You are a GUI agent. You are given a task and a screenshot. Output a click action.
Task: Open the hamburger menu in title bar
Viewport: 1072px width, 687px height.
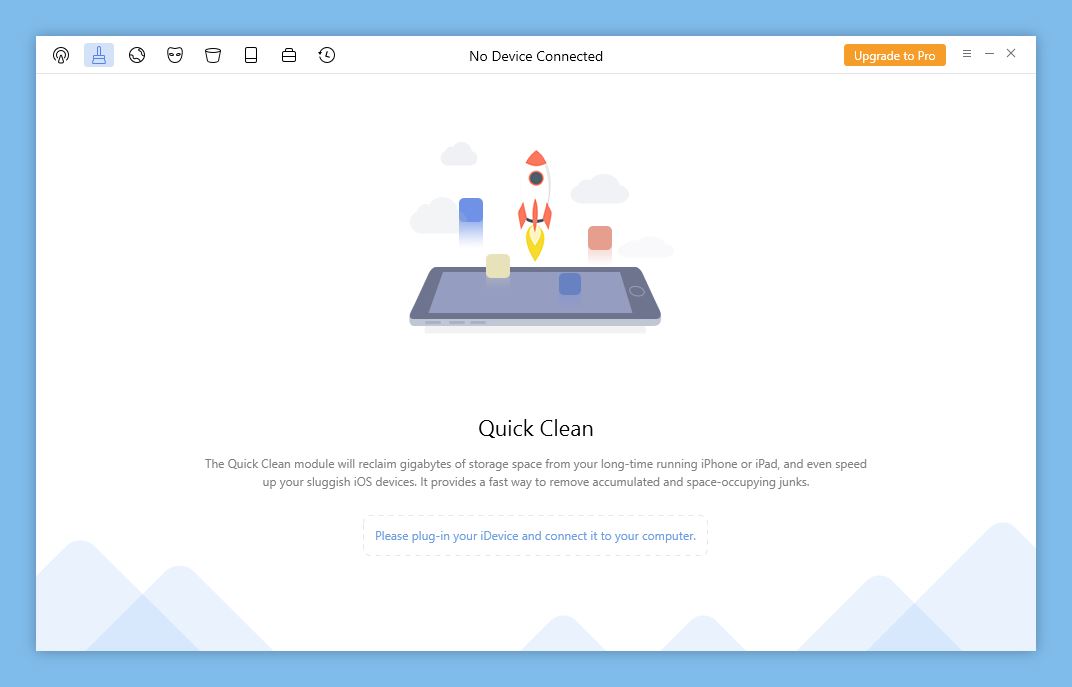967,54
